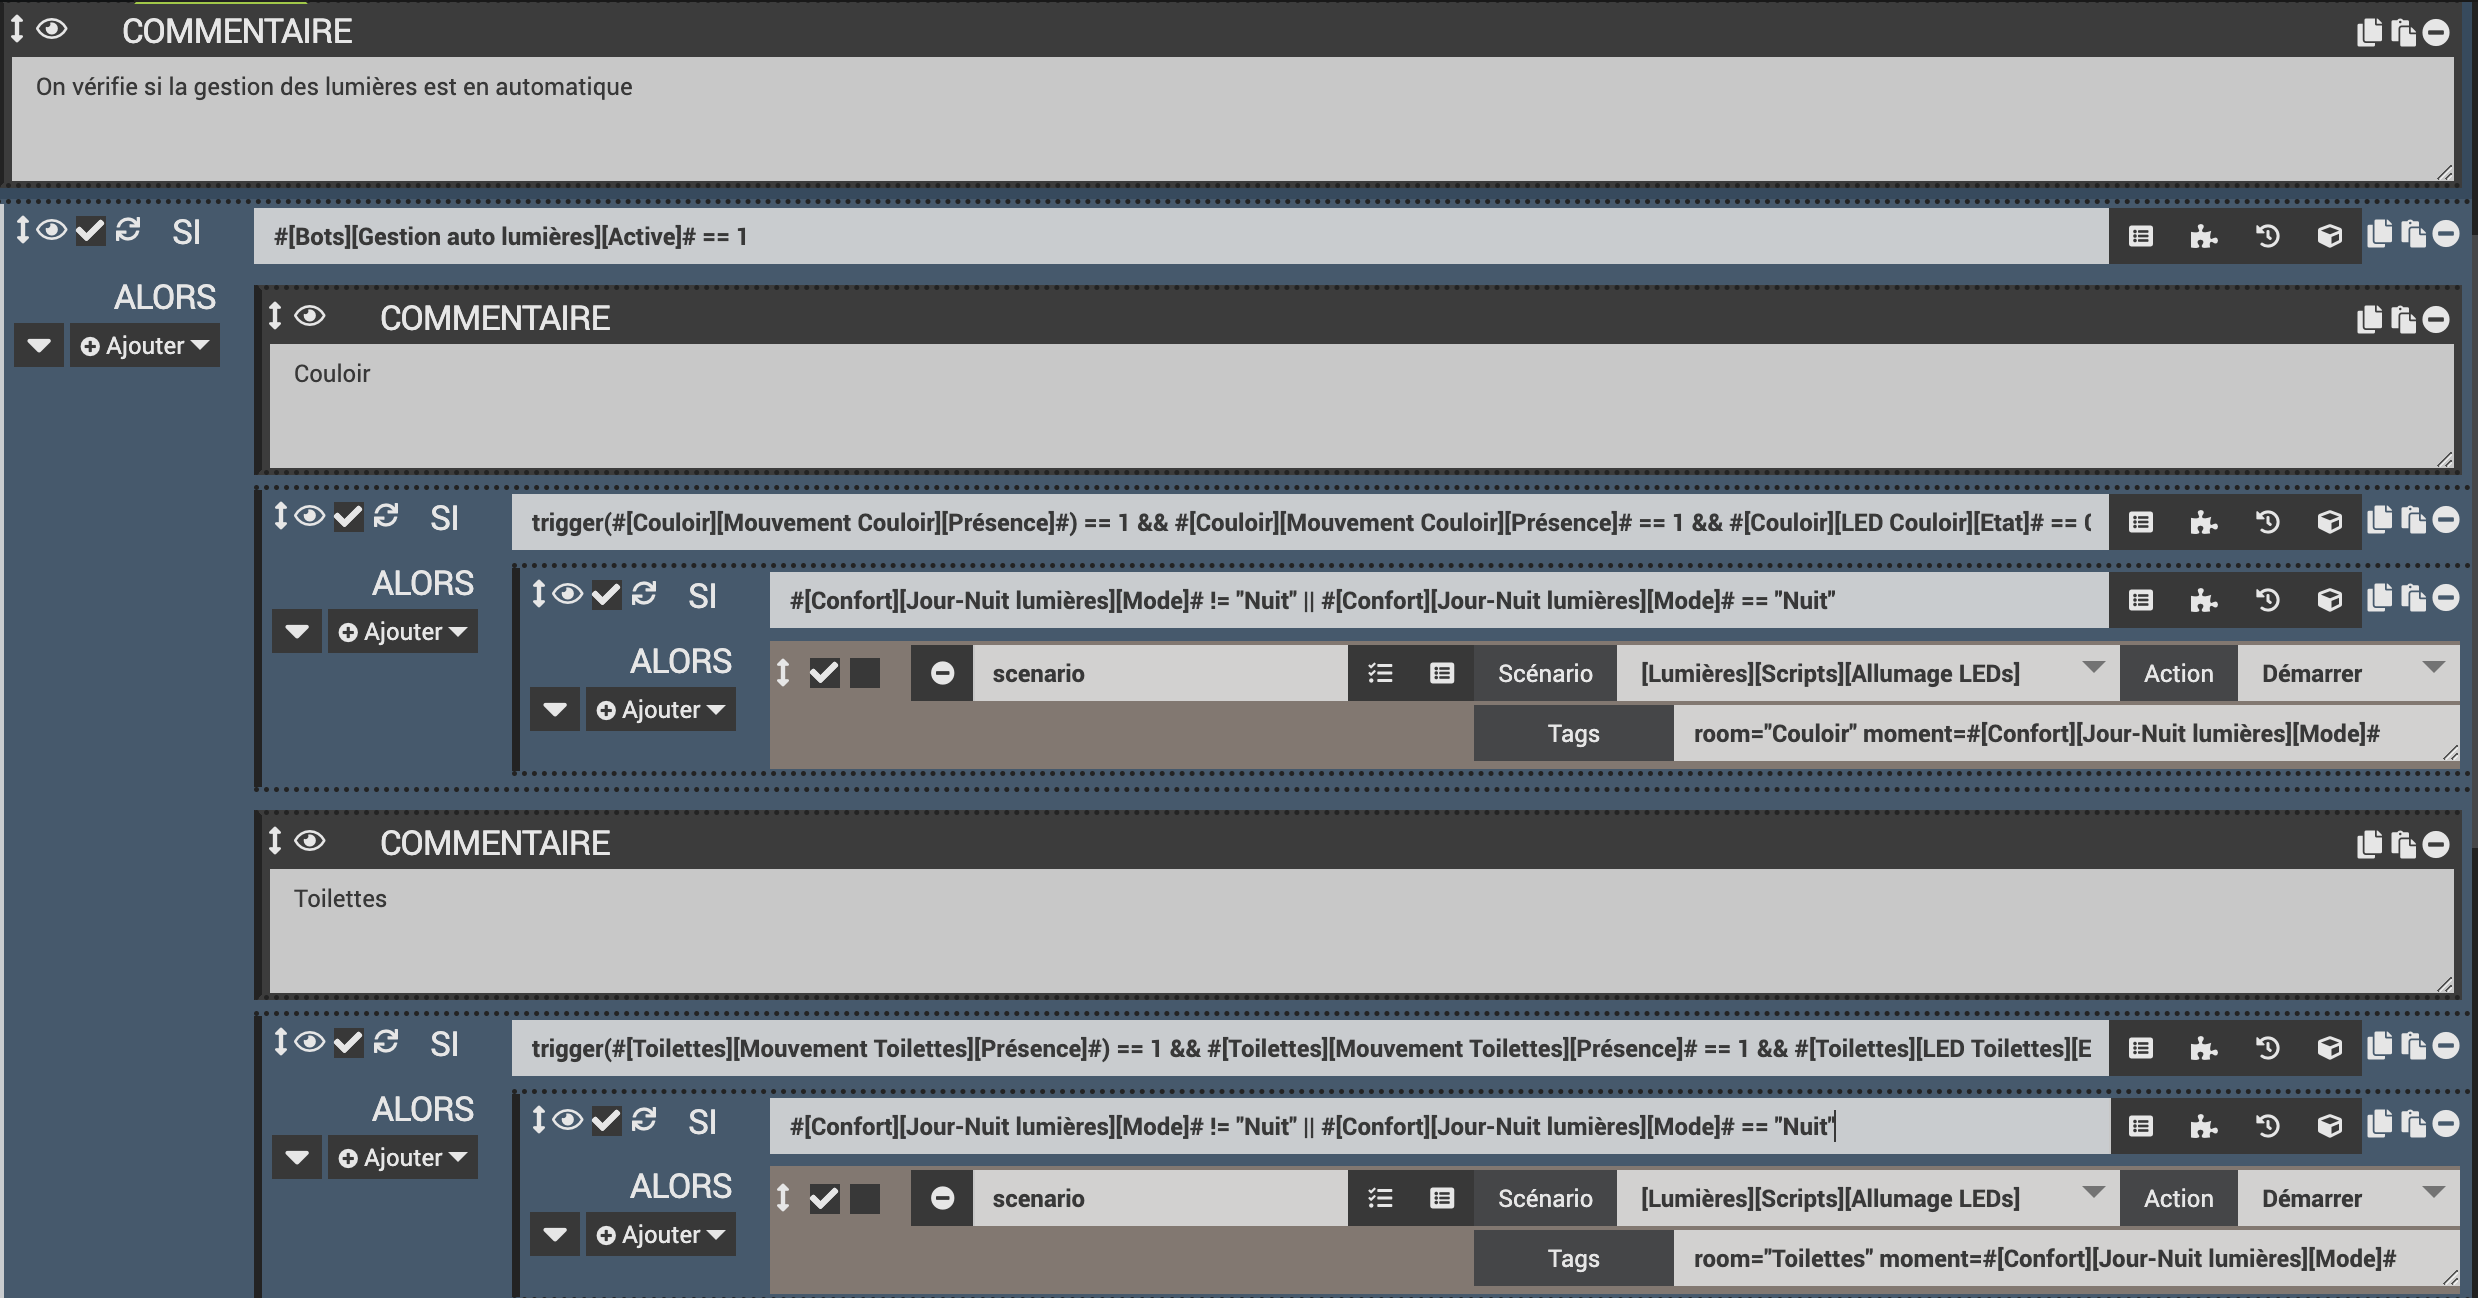Click history icon on Couloir trigger condition row
The image size is (2478, 1298).
(2267, 522)
